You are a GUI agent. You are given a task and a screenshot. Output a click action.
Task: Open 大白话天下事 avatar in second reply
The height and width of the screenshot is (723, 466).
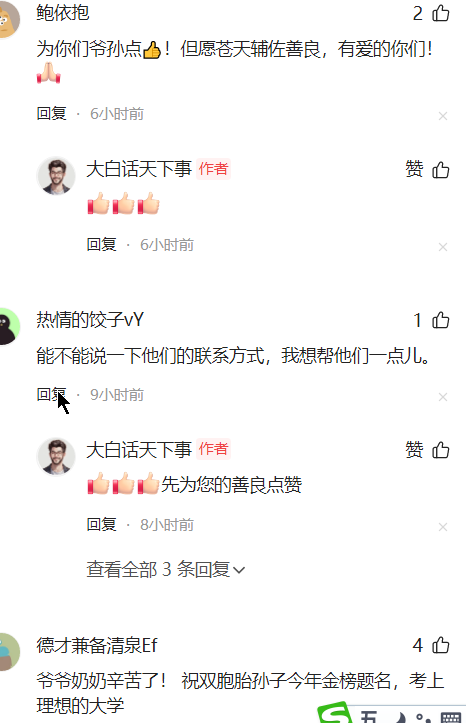(56, 456)
